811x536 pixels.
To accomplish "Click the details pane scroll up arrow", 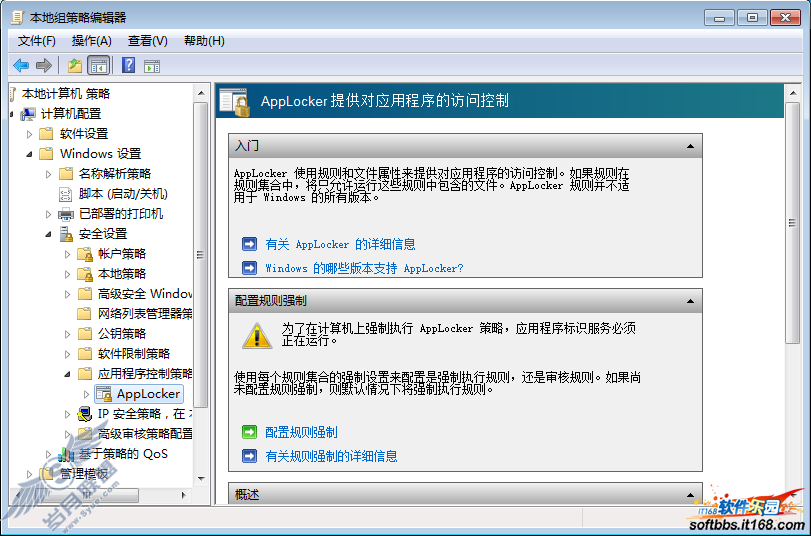I will pos(792,93).
